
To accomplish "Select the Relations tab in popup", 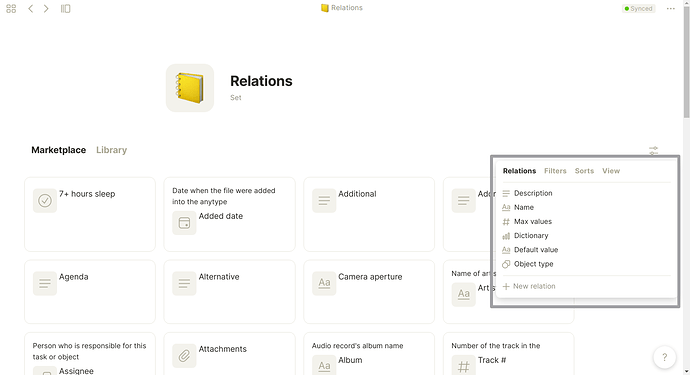I will [x=519, y=171].
